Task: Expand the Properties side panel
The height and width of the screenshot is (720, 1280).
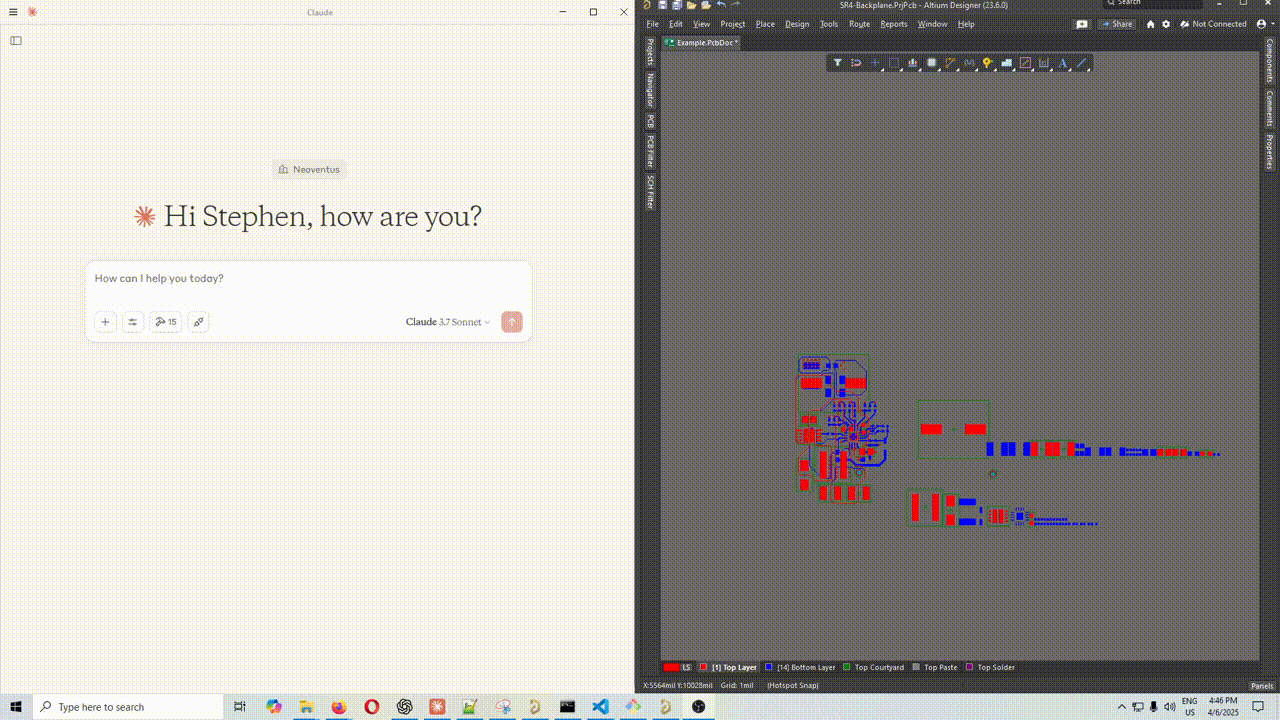Action: 1270,152
